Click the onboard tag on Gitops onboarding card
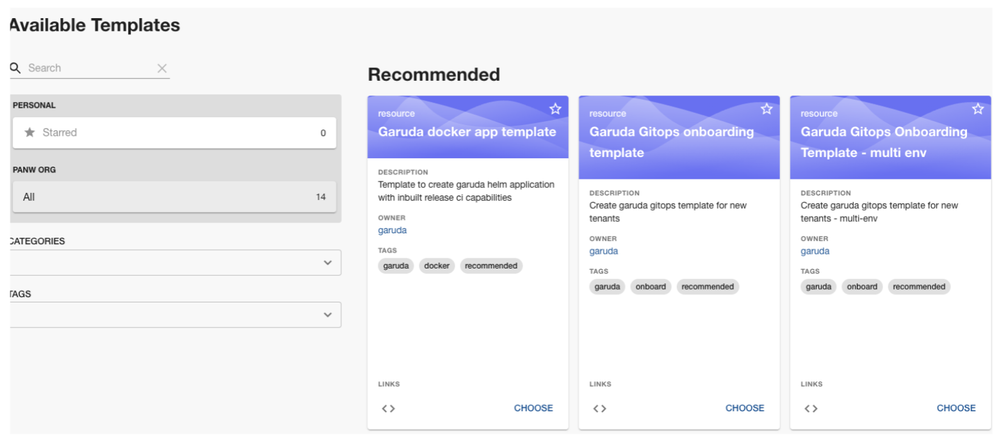Screen dimensions: 999x439 (650, 287)
